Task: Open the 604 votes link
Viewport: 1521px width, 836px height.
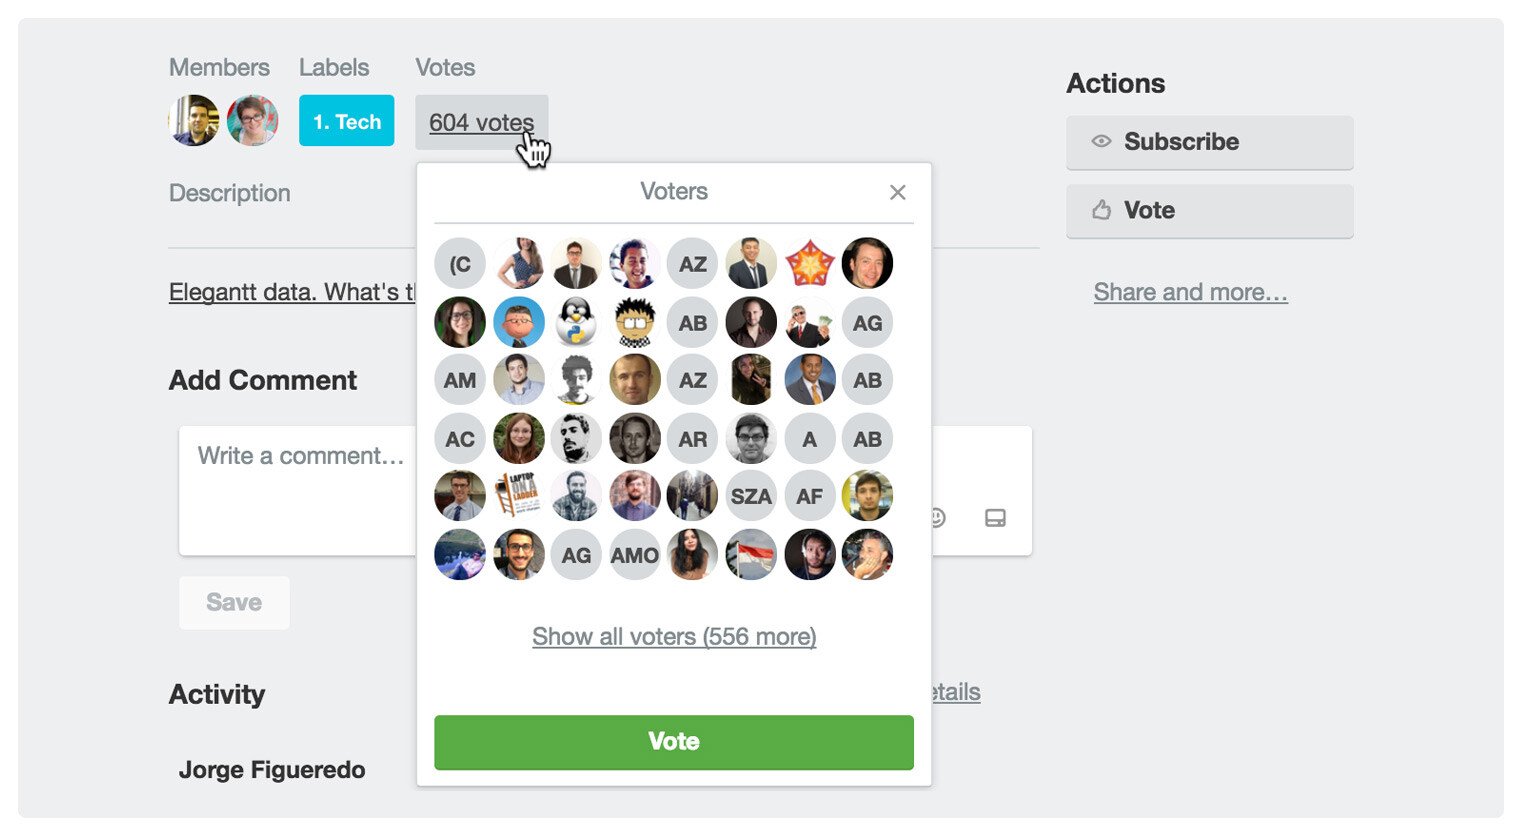Action: pyautogui.click(x=481, y=122)
